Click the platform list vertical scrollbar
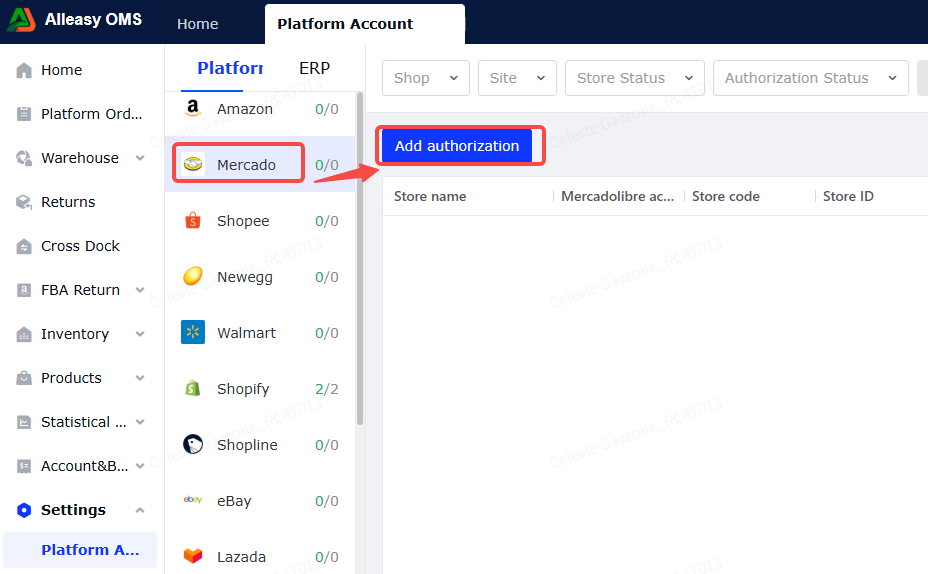This screenshot has height=574, width=928. (x=360, y=258)
